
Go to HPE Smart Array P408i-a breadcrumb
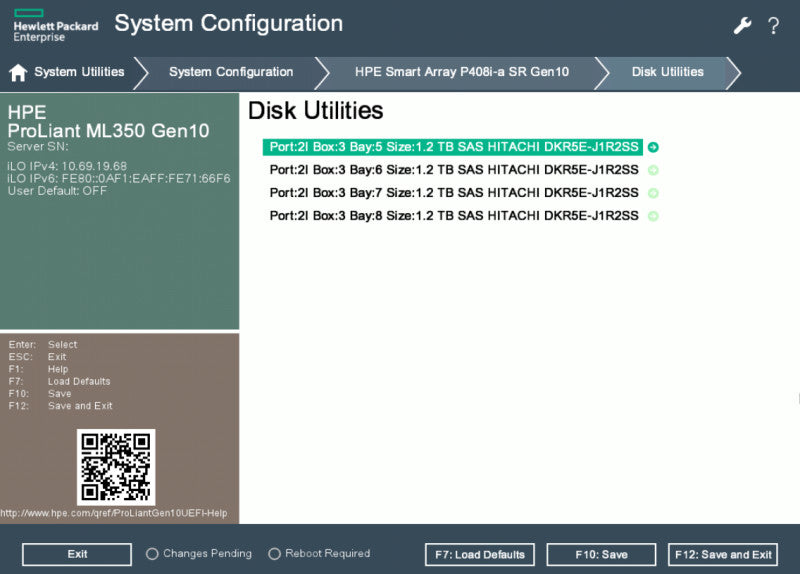462,72
